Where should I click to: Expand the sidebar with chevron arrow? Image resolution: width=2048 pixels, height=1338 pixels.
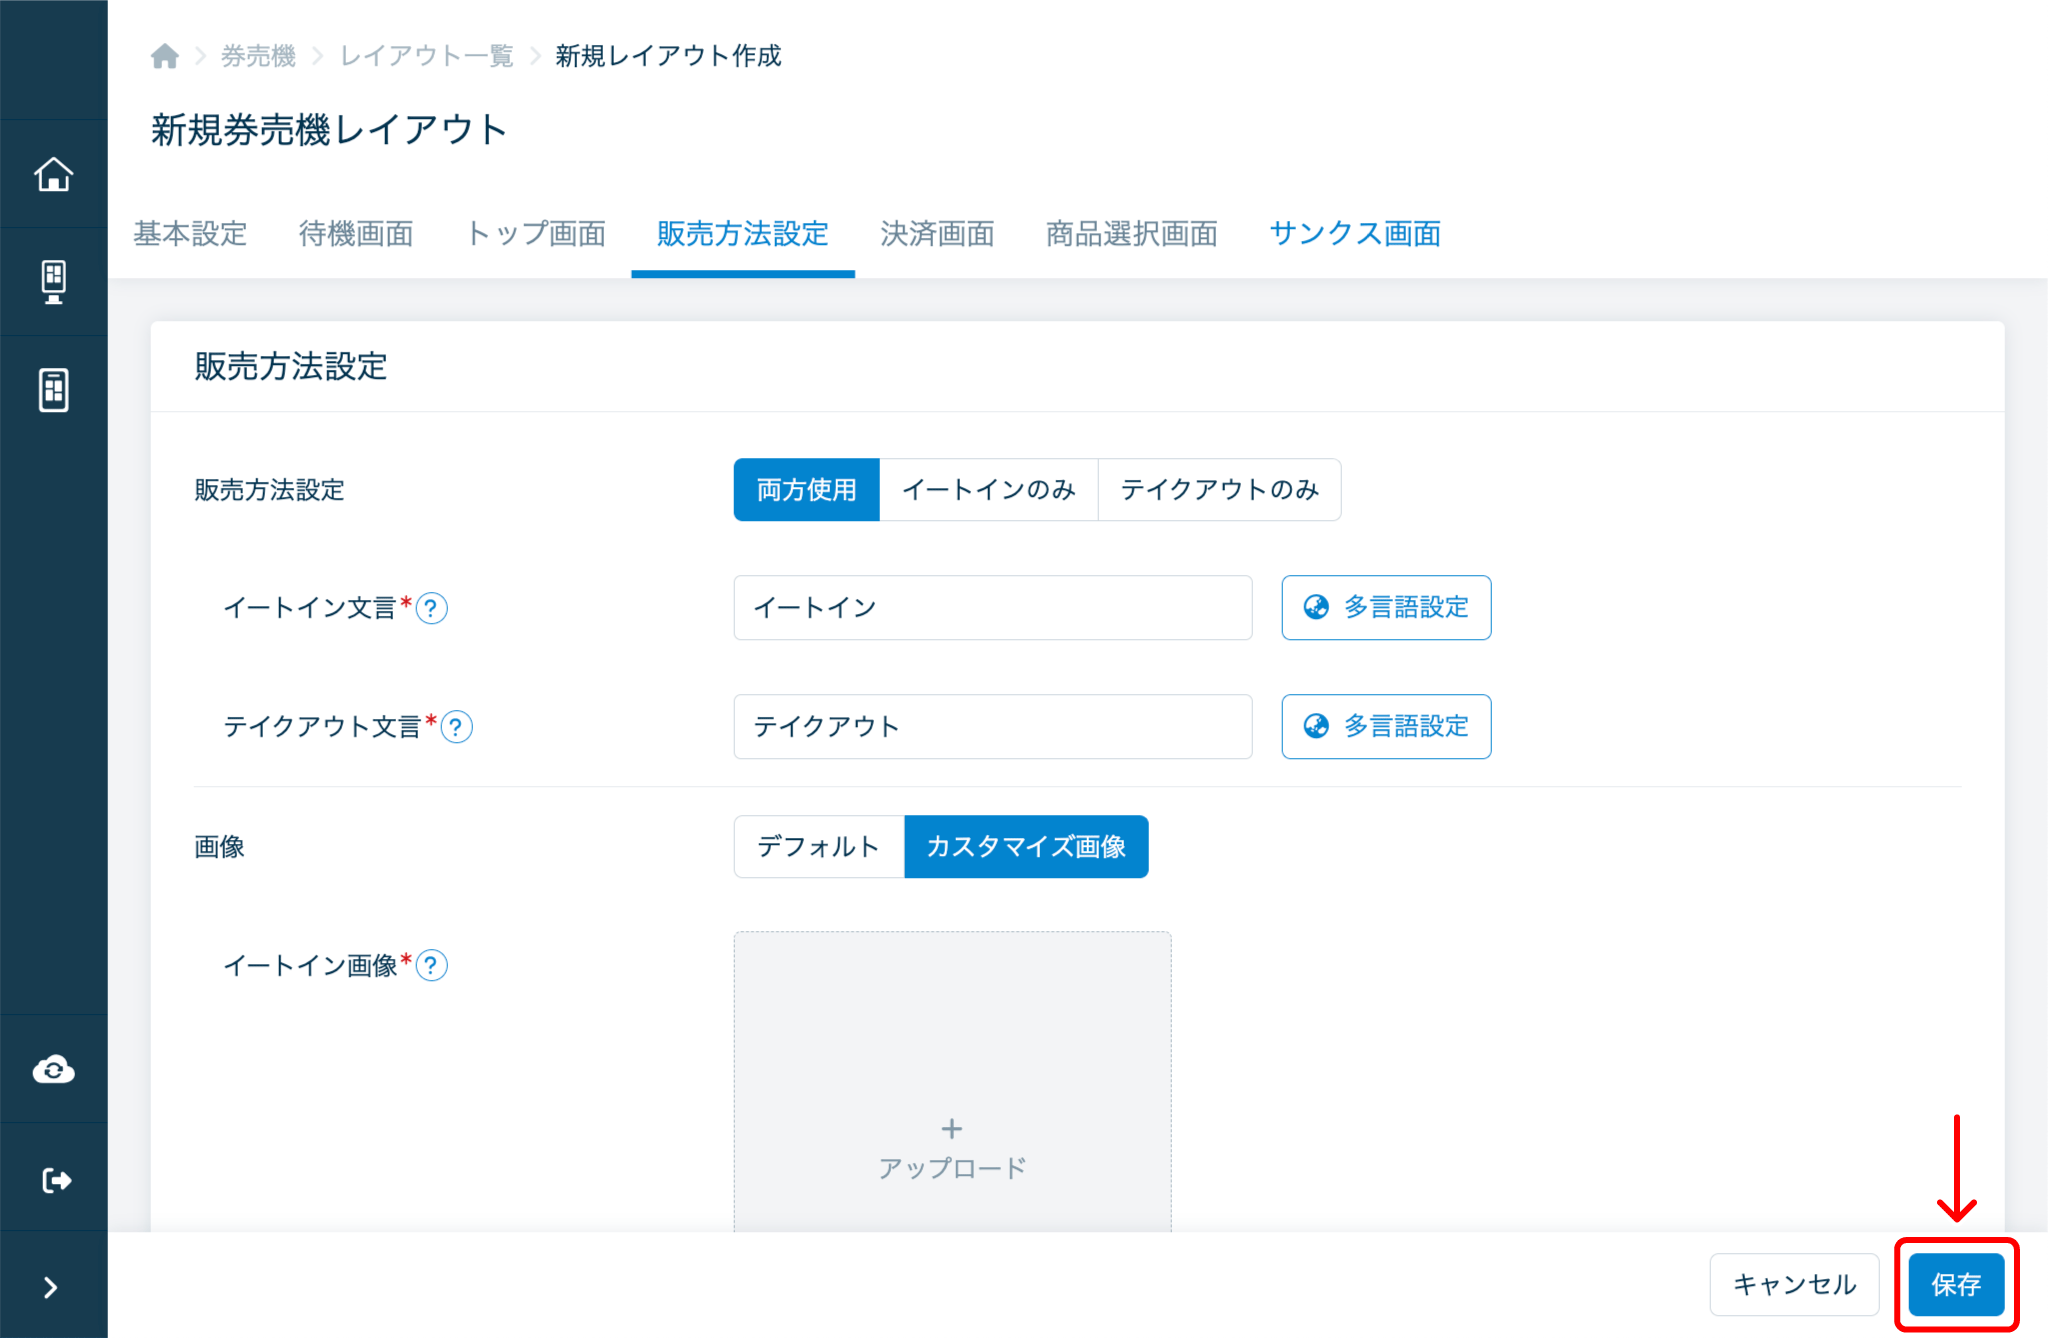[51, 1287]
